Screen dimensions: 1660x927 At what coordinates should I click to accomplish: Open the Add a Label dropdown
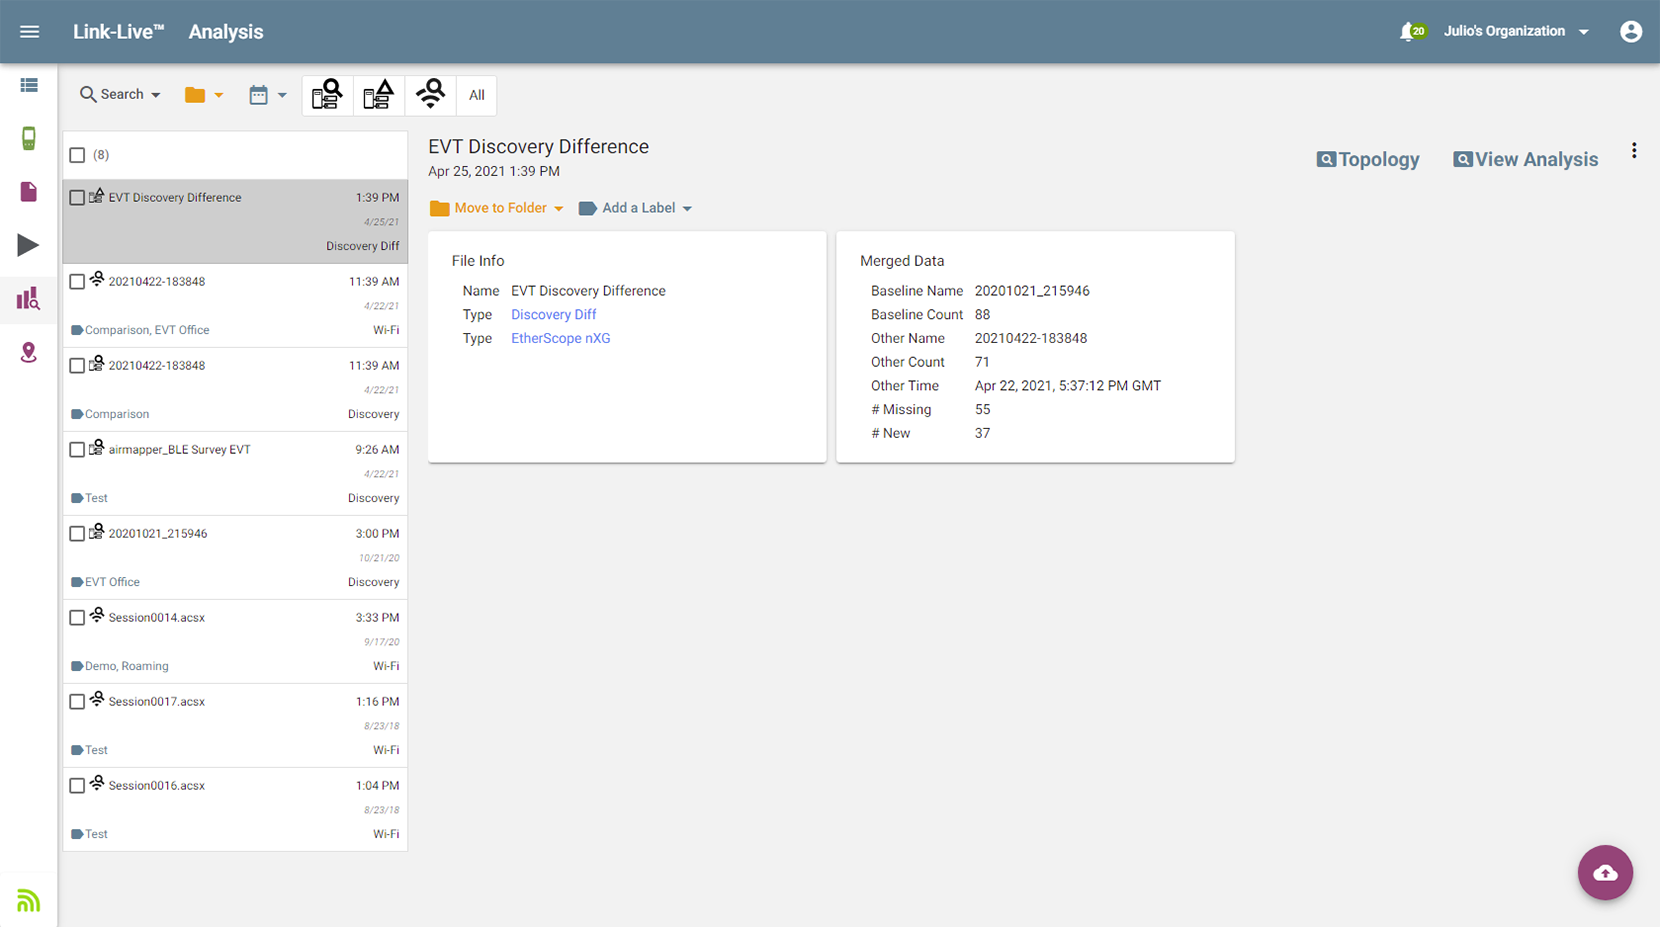pyautogui.click(x=634, y=207)
